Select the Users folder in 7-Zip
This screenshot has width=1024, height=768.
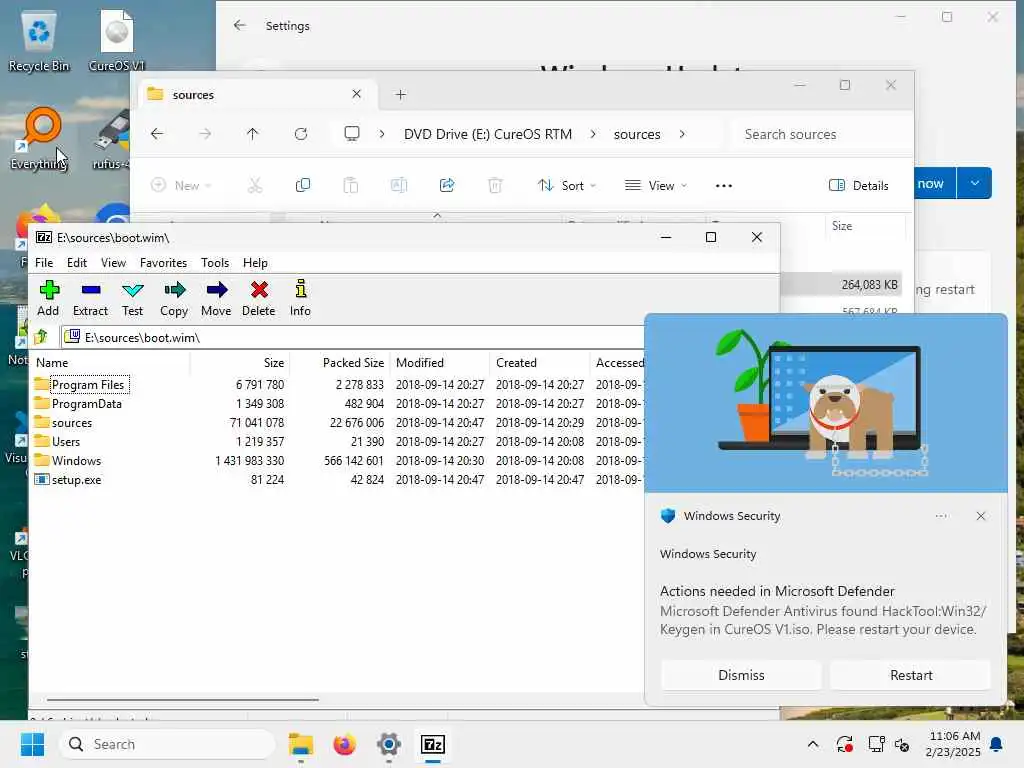click(x=66, y=441)
